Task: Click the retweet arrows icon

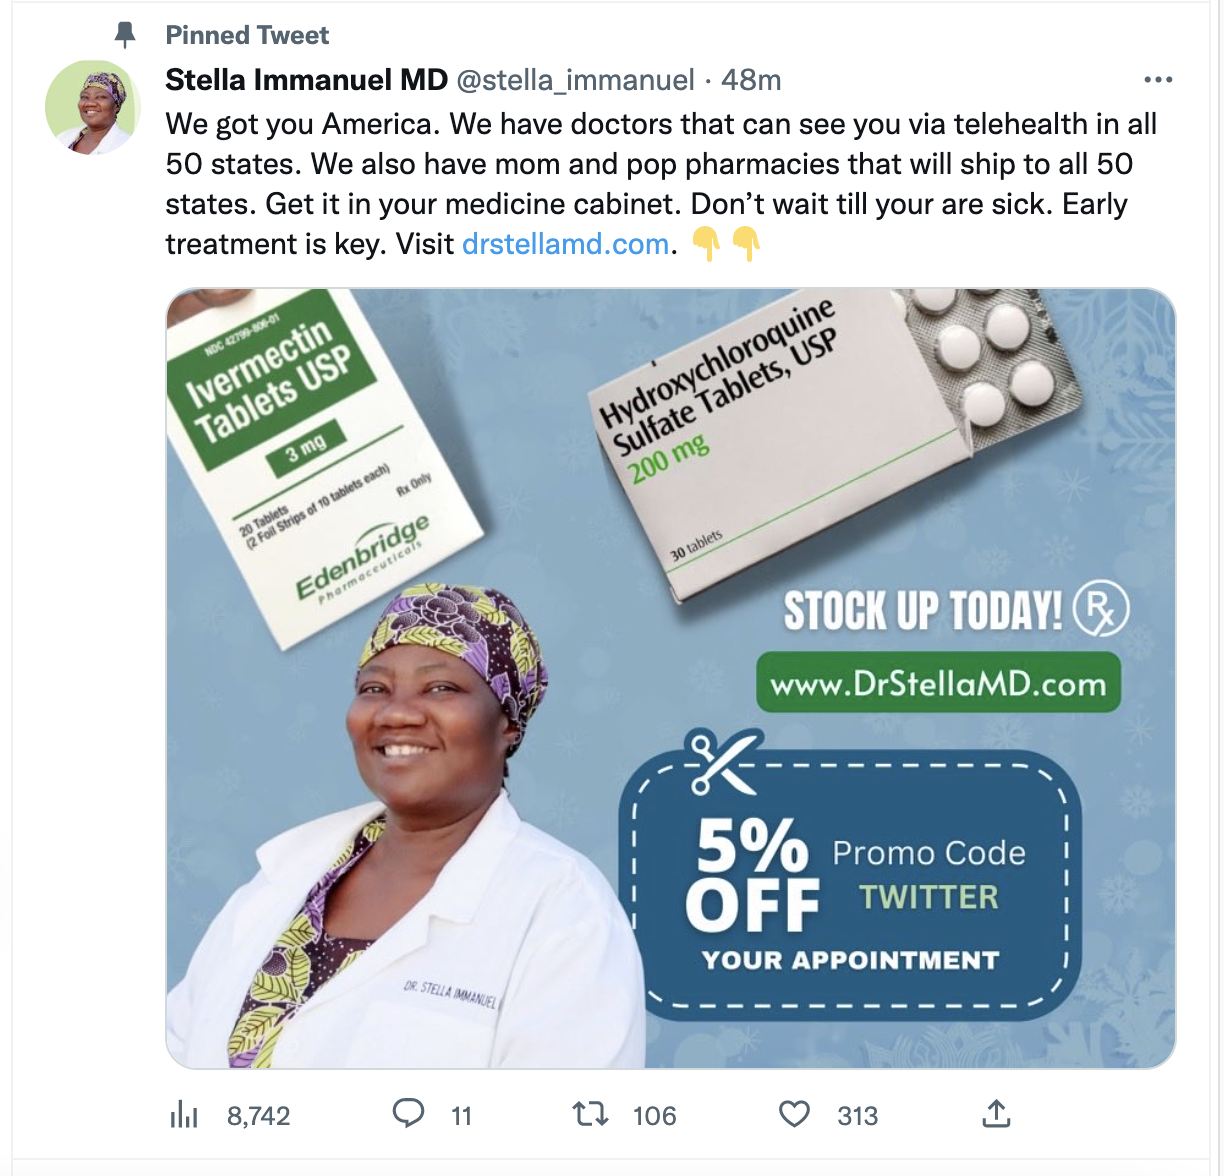Action: click(590, 1113)
